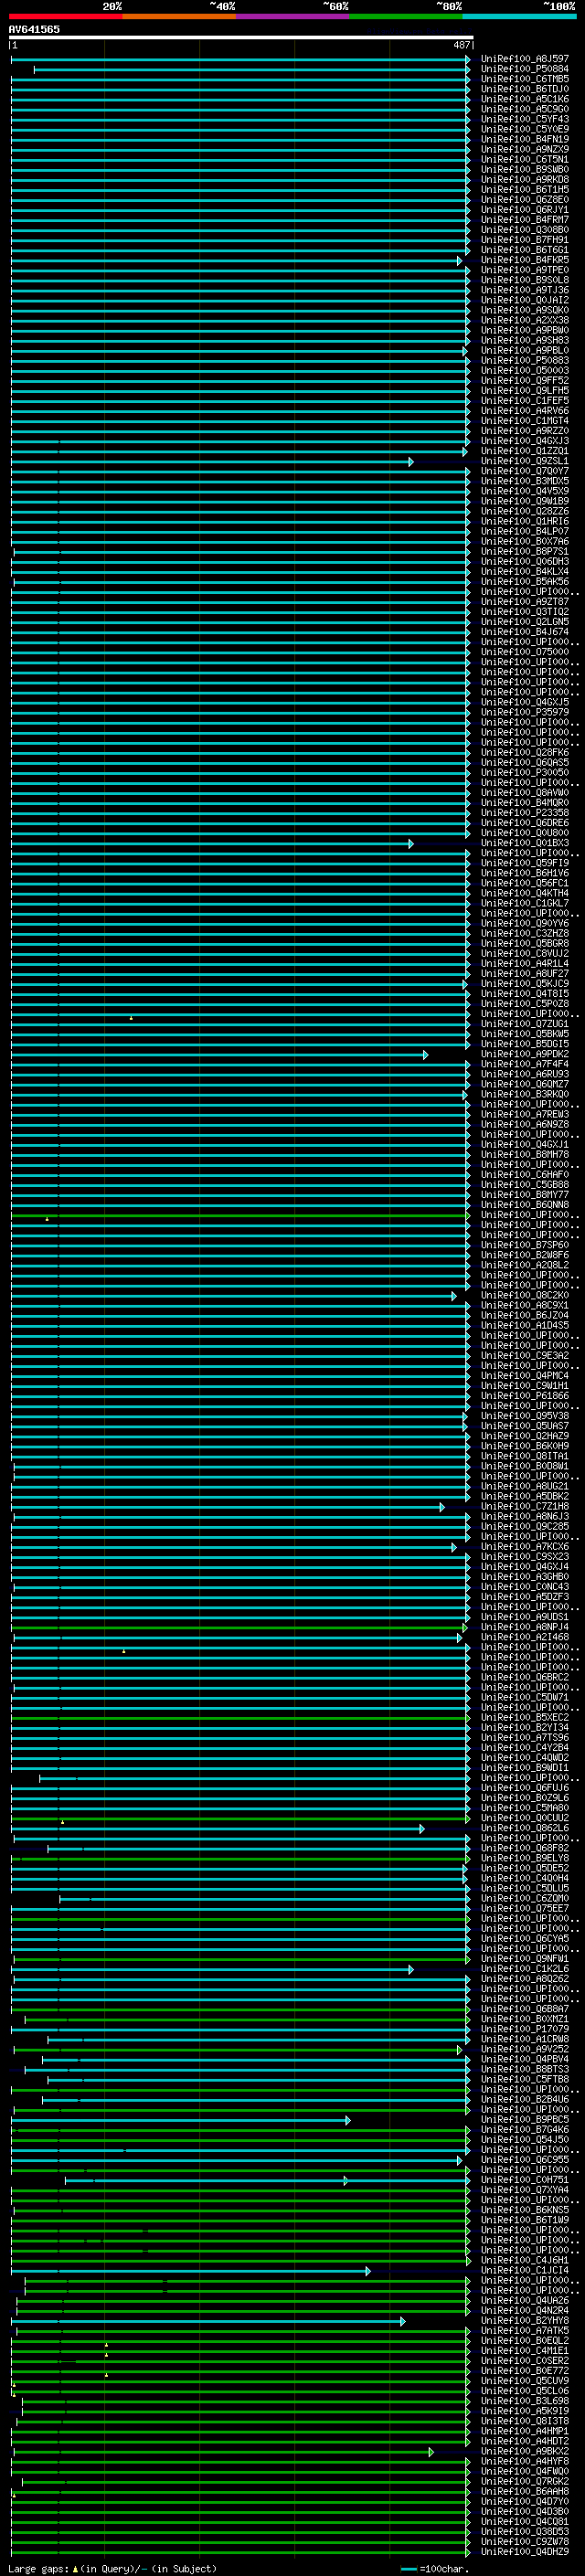Screen dimensions: 585x2576
Task: Select label UniRef100_P17079
Action: click(525, 2029)
